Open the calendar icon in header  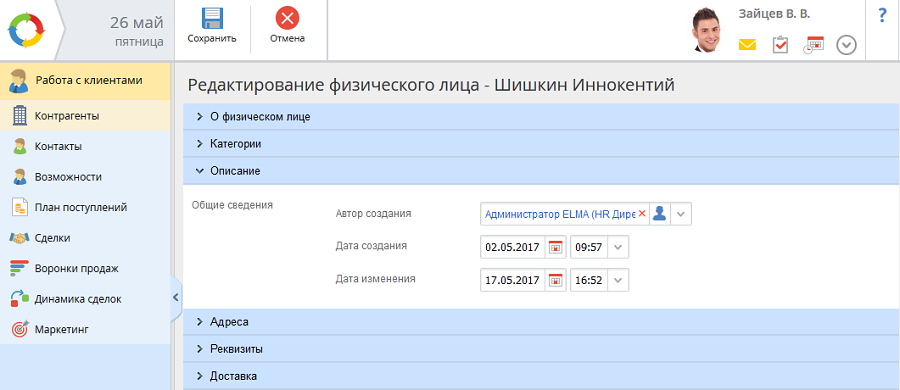tap(813, 45)
